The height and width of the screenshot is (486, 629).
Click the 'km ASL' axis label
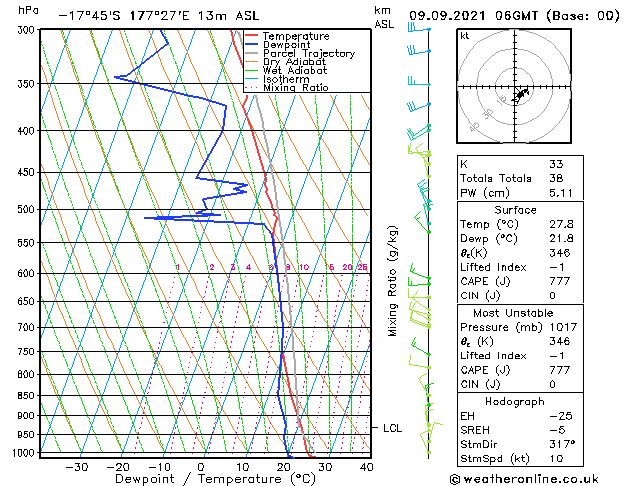point(384,17)
